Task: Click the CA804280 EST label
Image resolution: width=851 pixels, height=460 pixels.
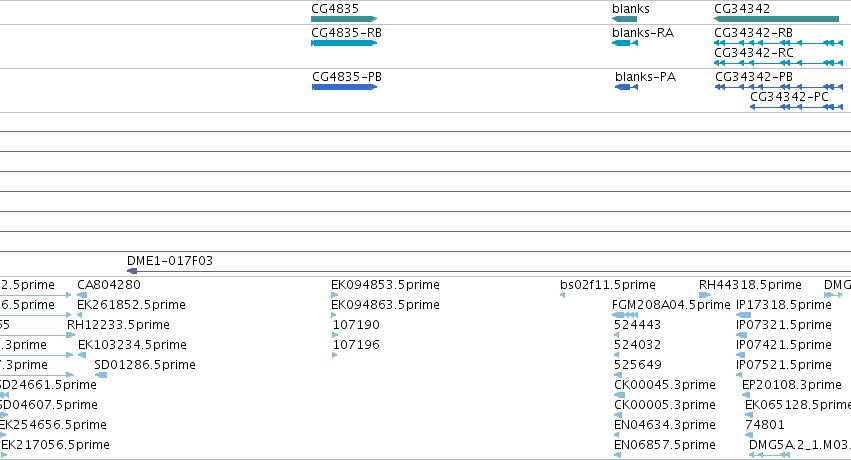Action: pyautogui.click(x=109, y=285)
